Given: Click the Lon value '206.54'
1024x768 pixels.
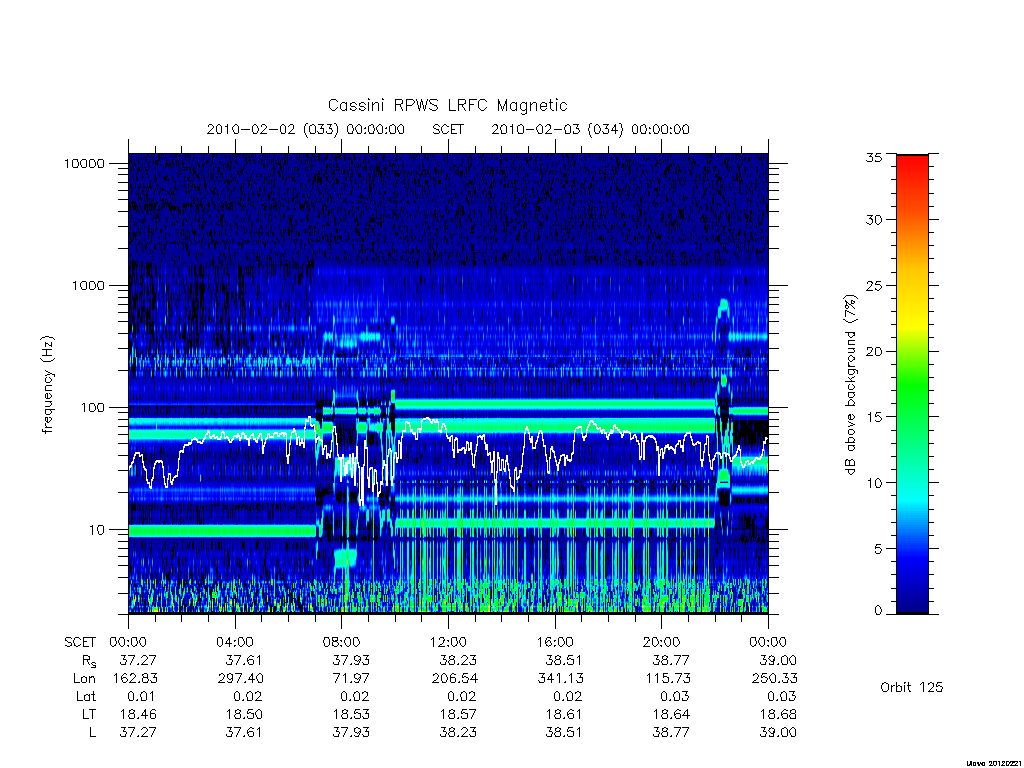Looking at the screenshot, I should click(454, 679).
